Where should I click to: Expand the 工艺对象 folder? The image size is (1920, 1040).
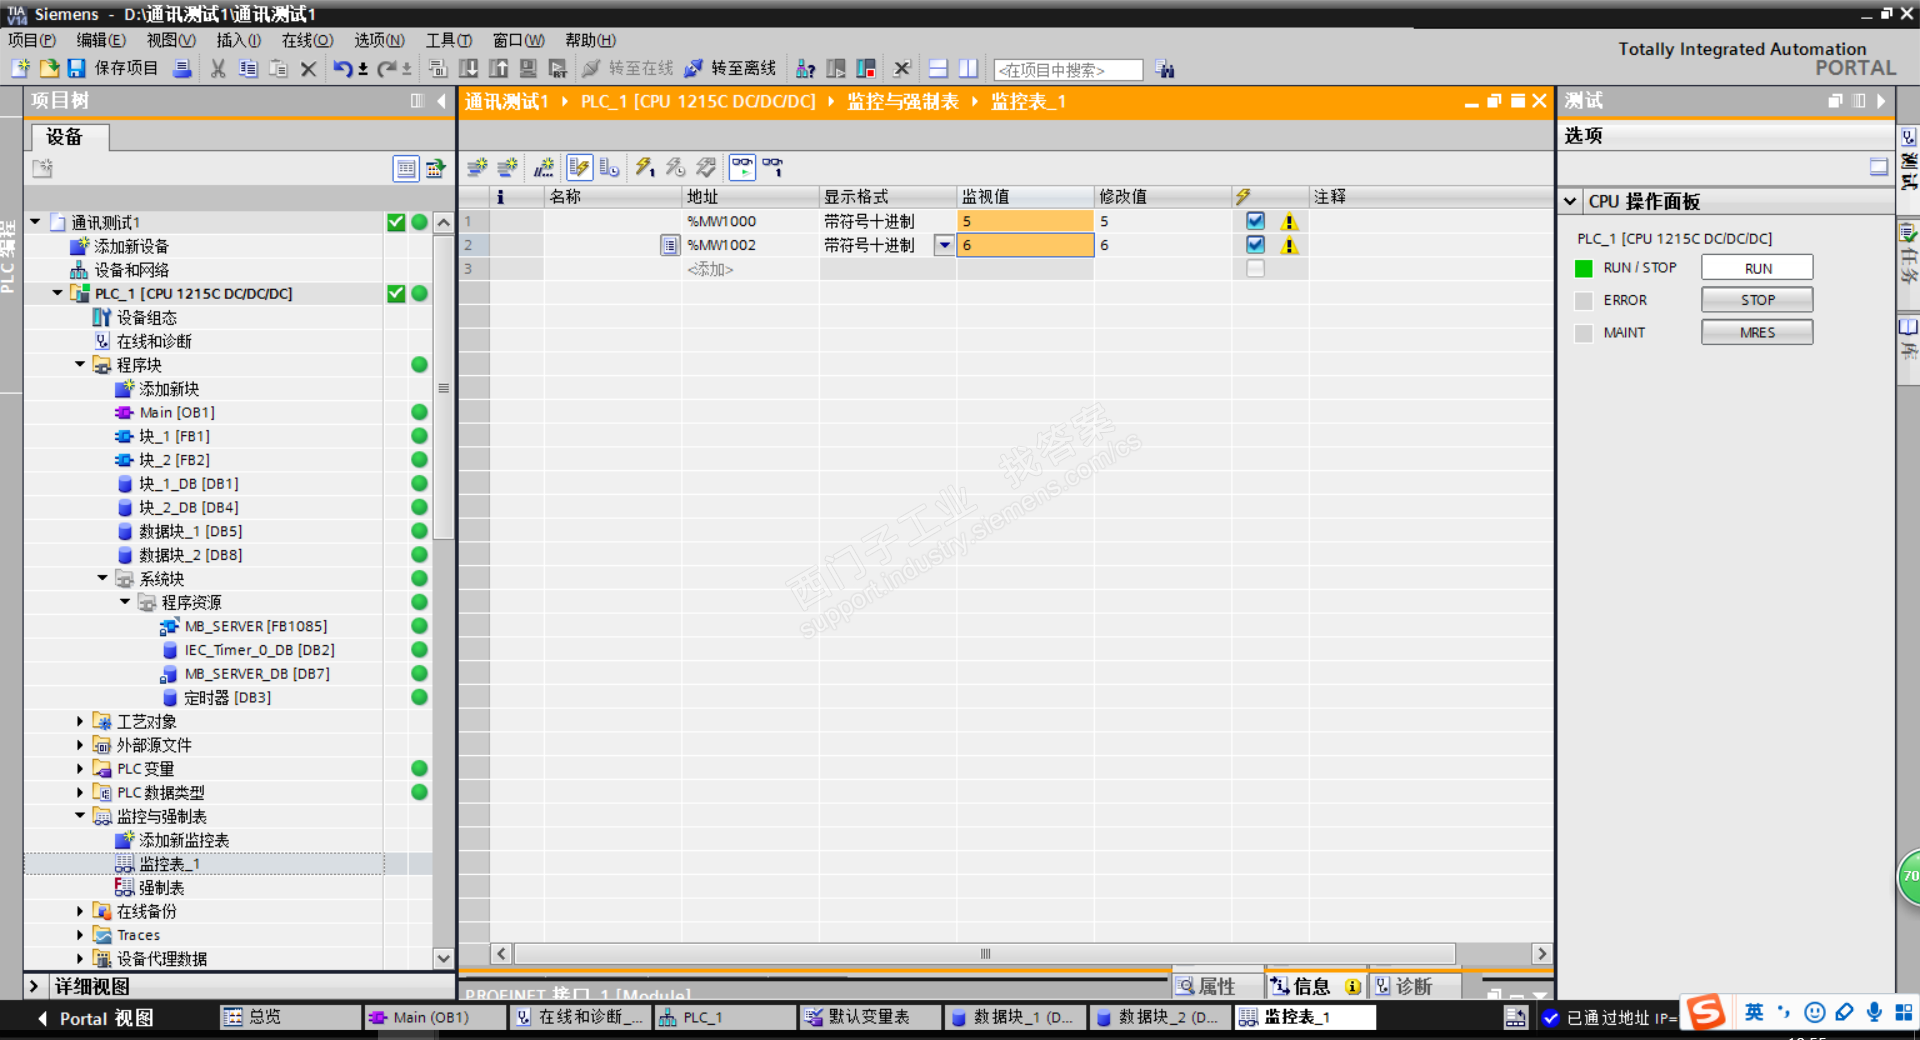click(x=80, y=721)
